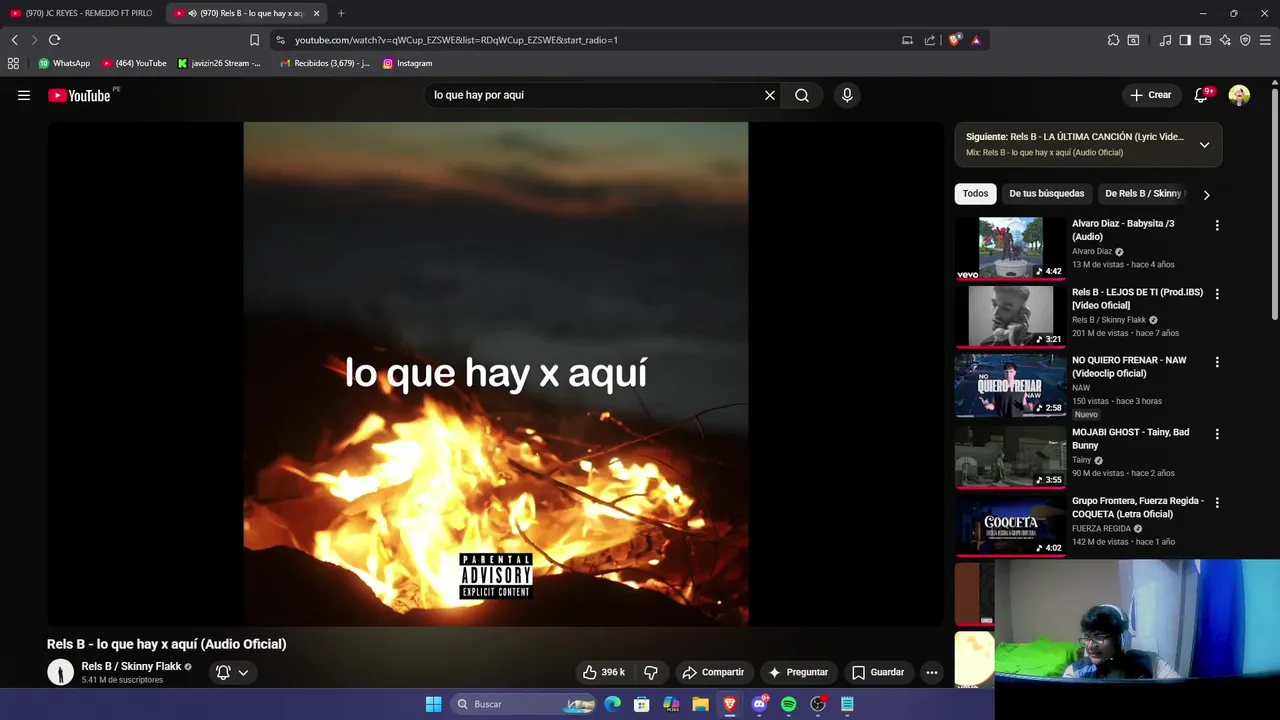
Task: Like the video with 396 k thumbs up
Action: point(604,672)
